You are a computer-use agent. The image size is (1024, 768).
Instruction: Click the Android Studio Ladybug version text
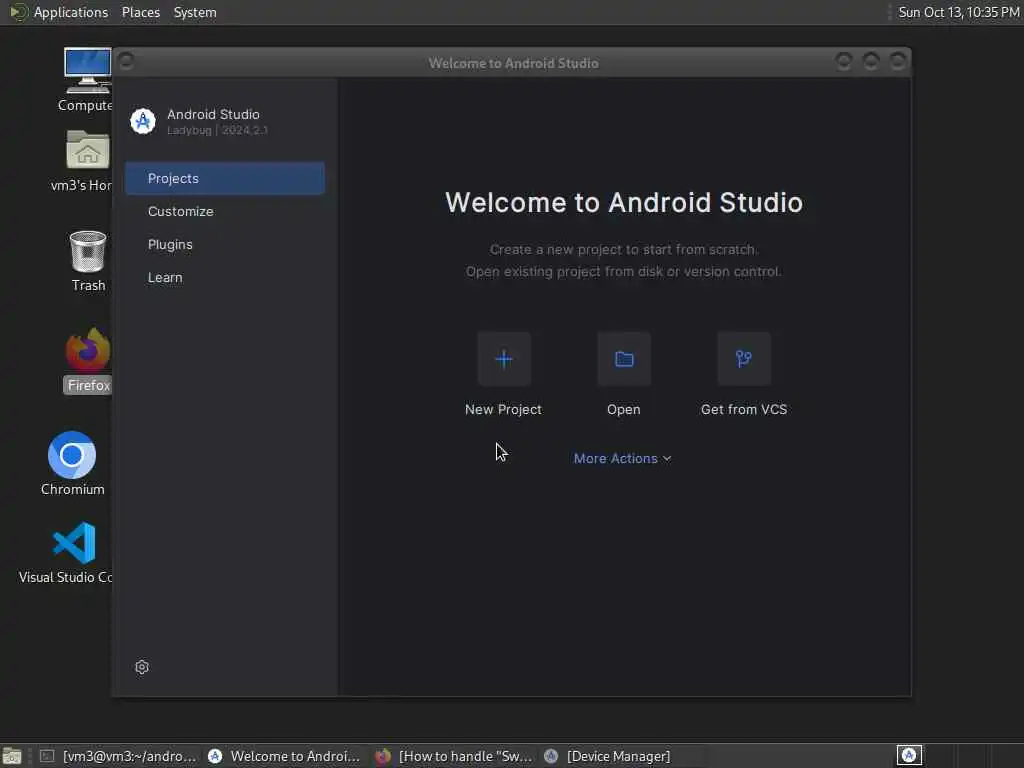pos(217,130)
